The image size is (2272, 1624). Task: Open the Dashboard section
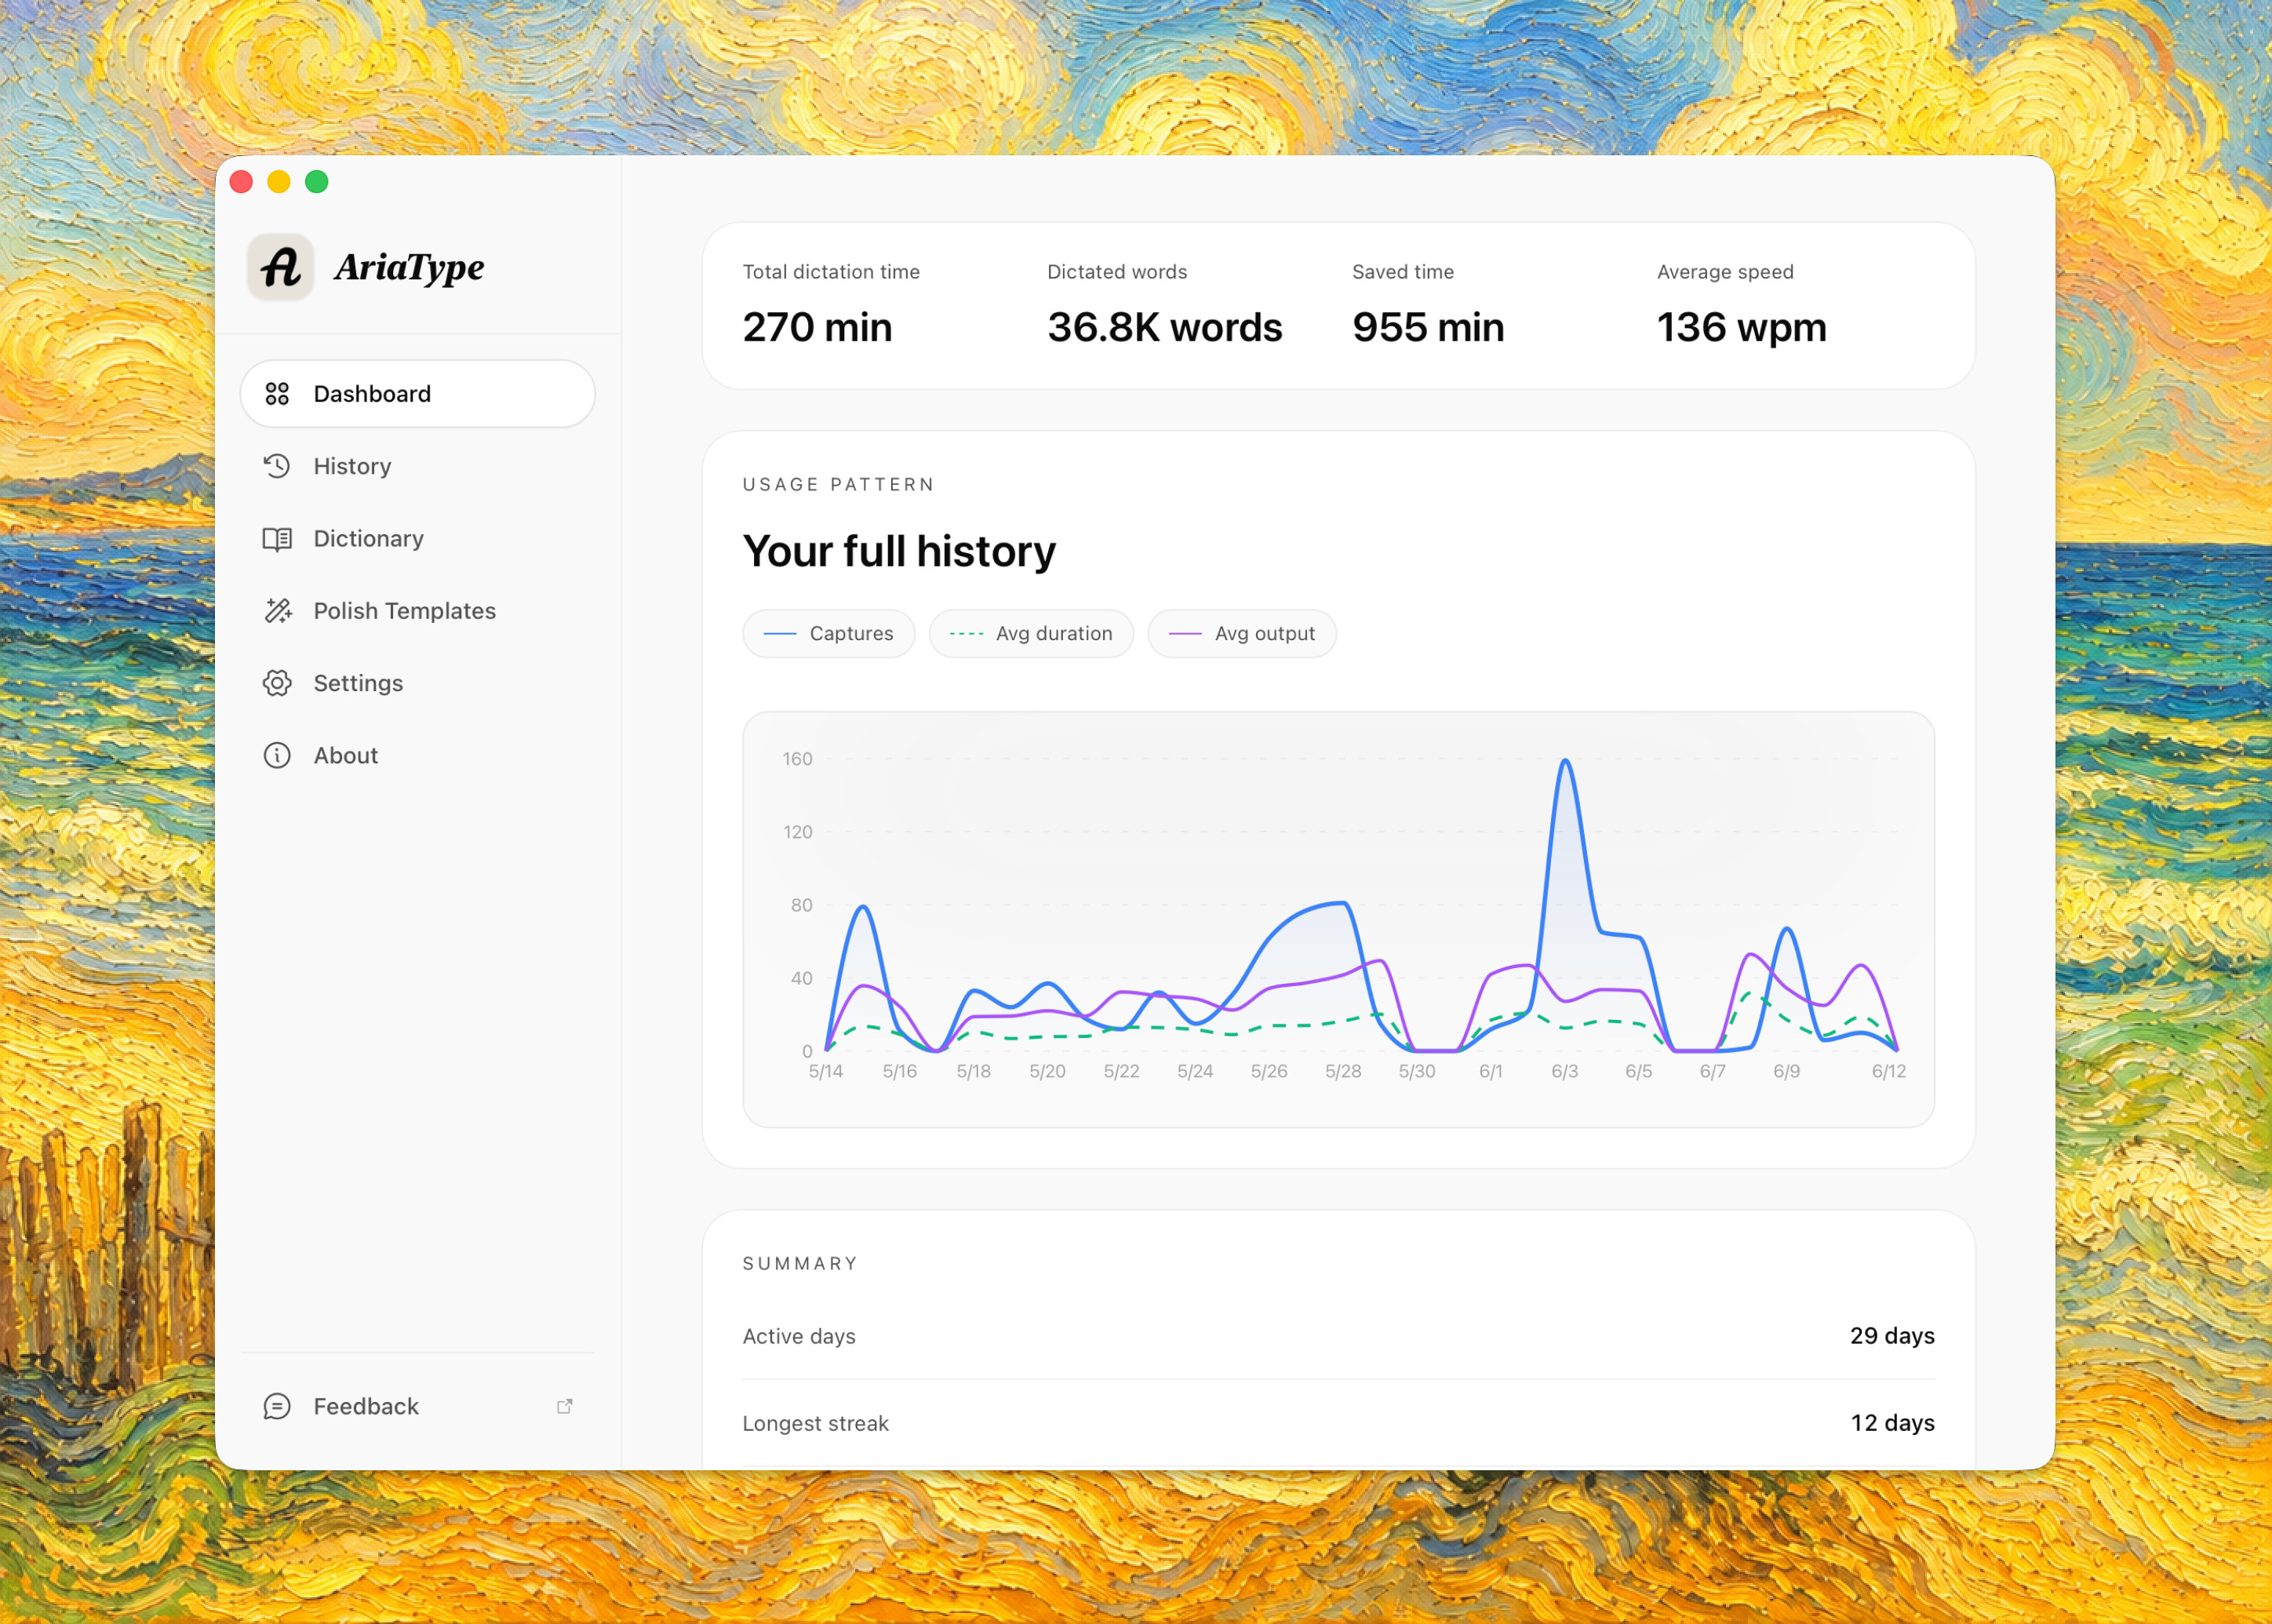418,394
